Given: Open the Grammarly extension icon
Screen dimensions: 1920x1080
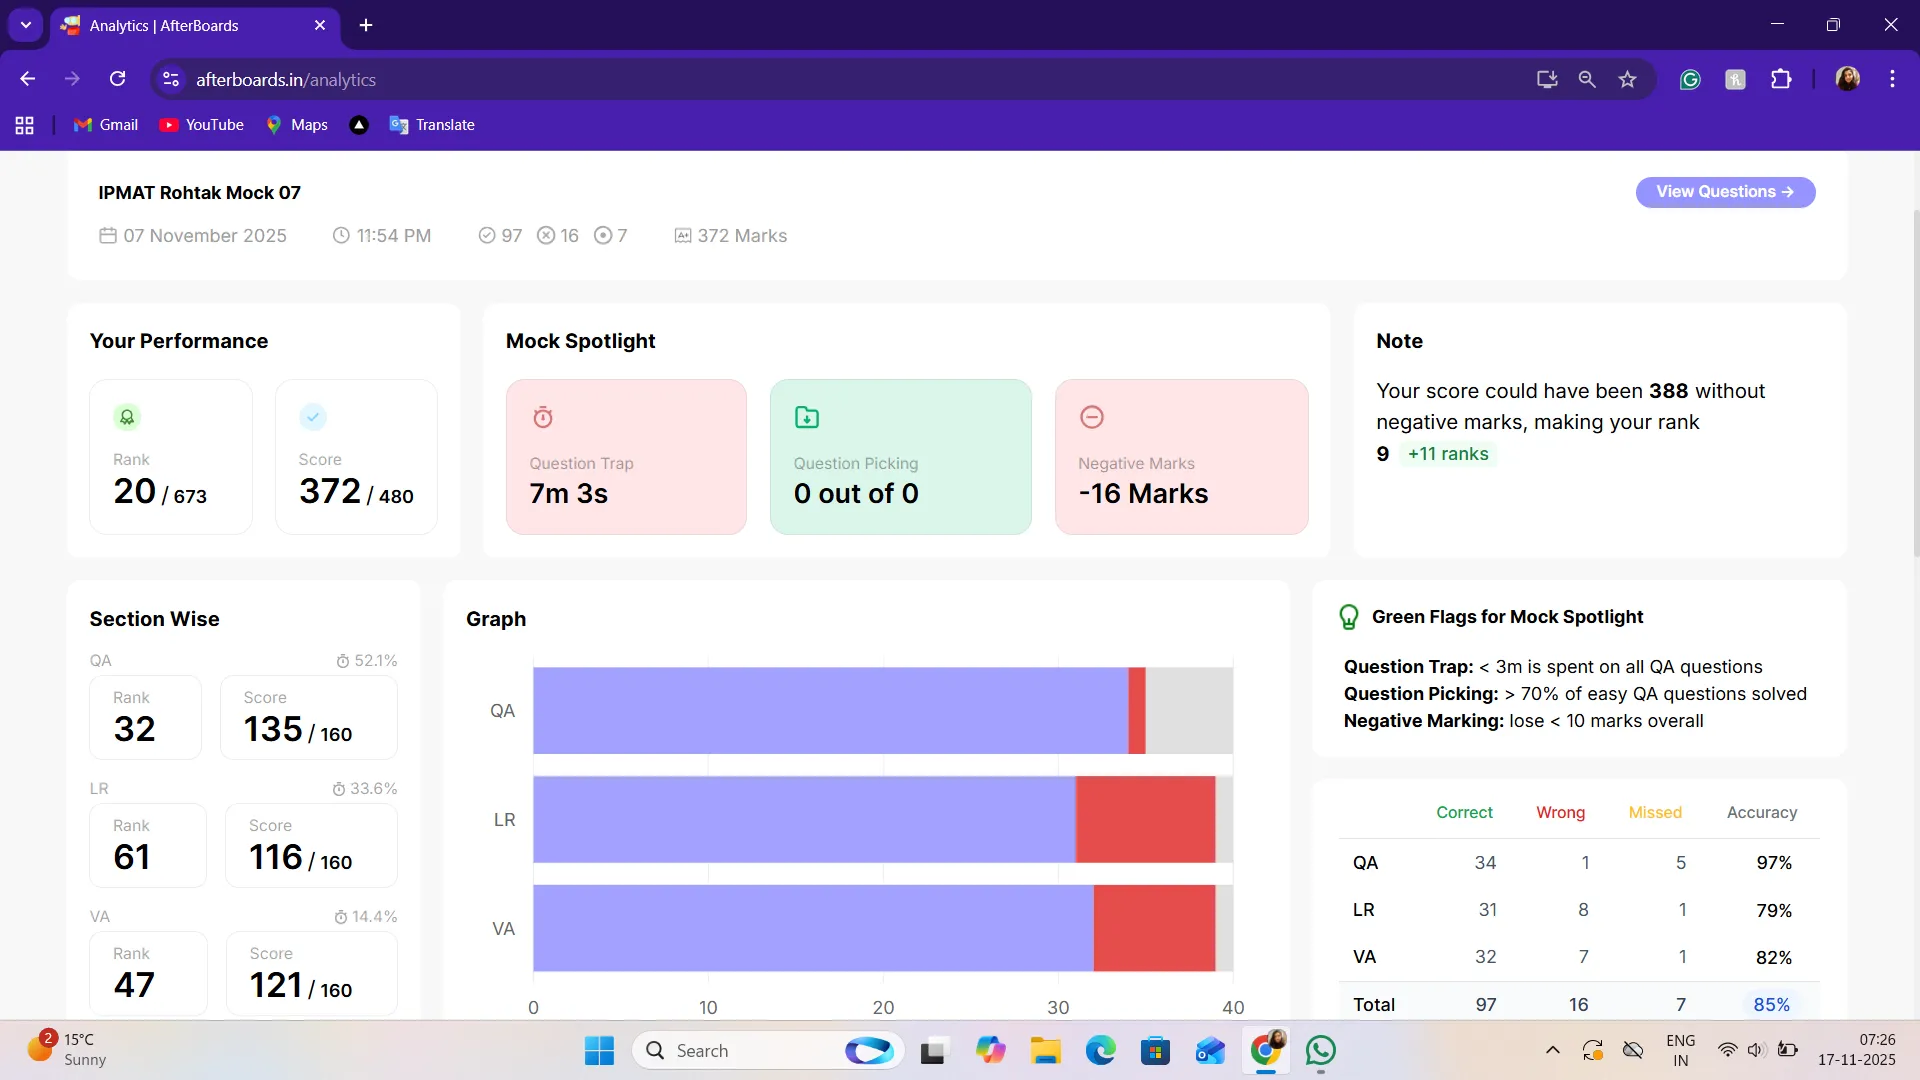Looking at the screenshot, I should 1690,79.
